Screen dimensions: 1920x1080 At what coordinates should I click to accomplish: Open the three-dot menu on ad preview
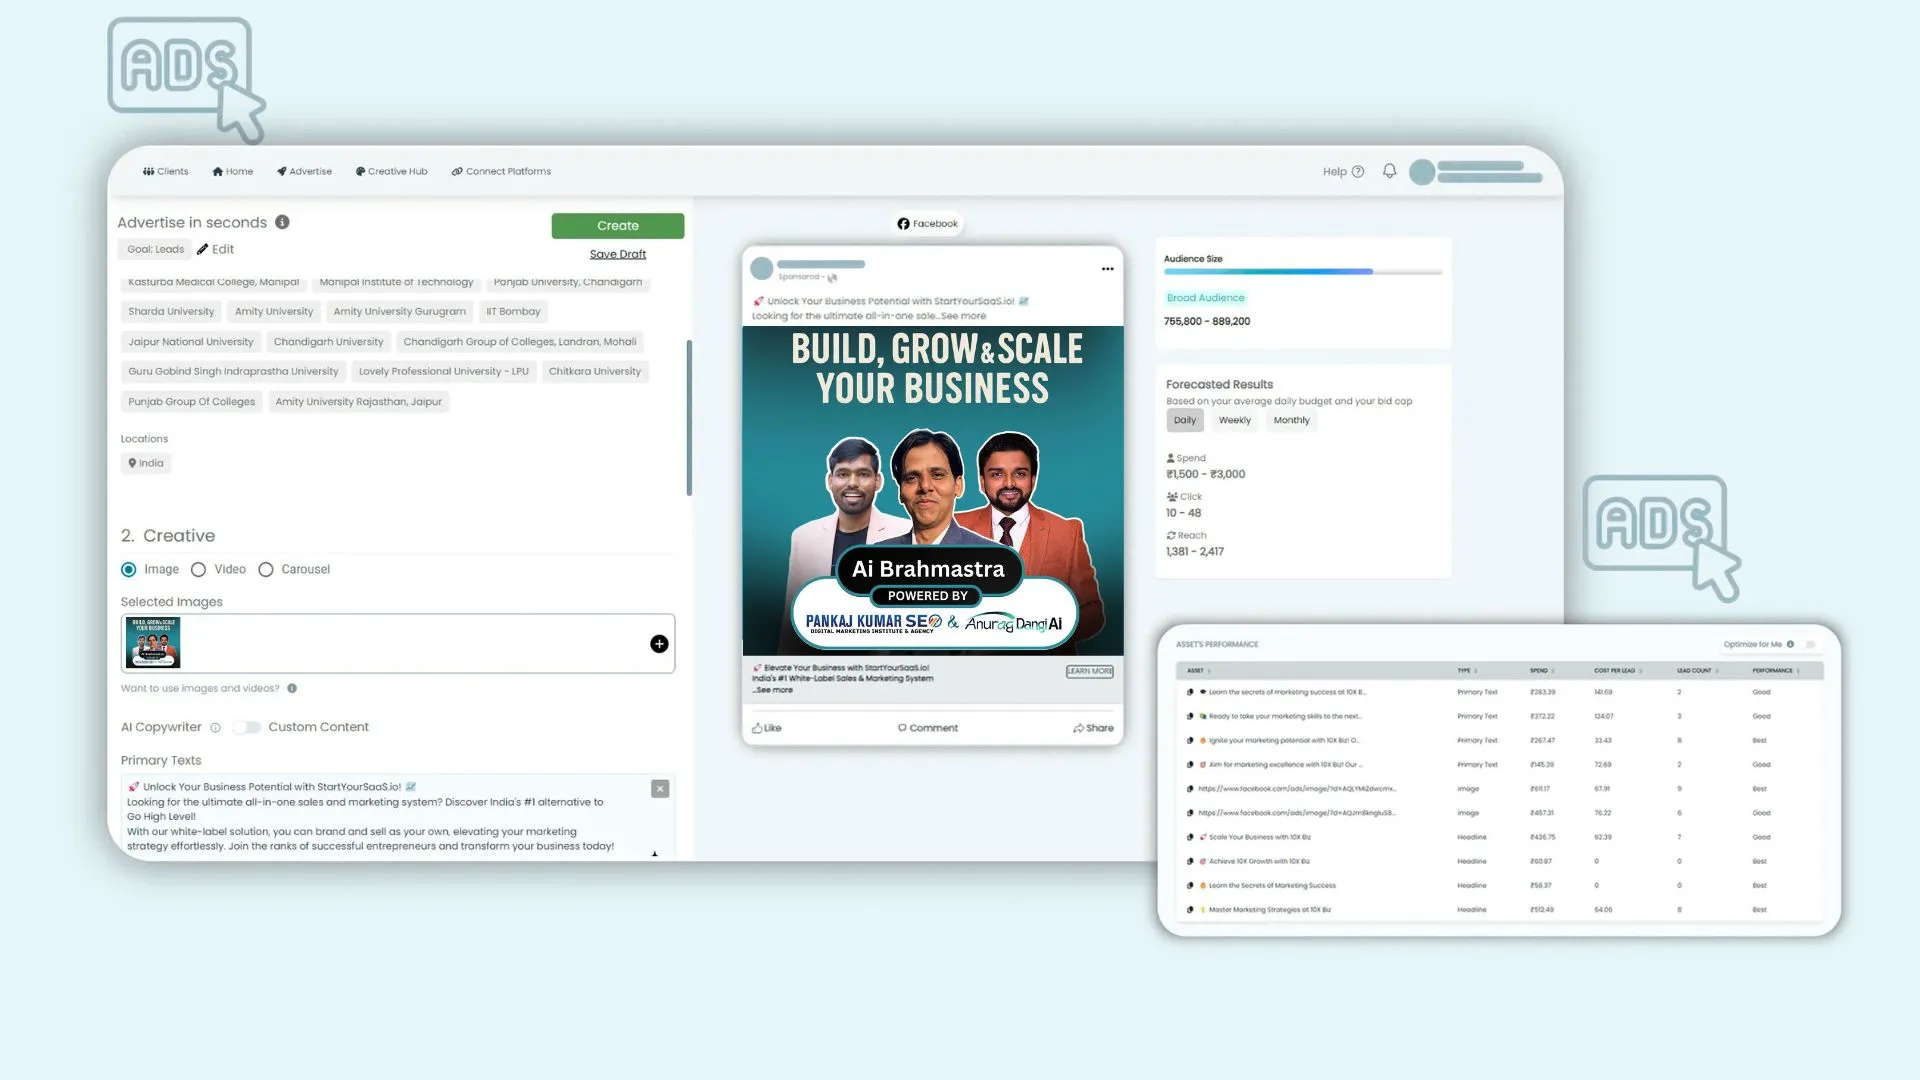(x=1107, y=269)
